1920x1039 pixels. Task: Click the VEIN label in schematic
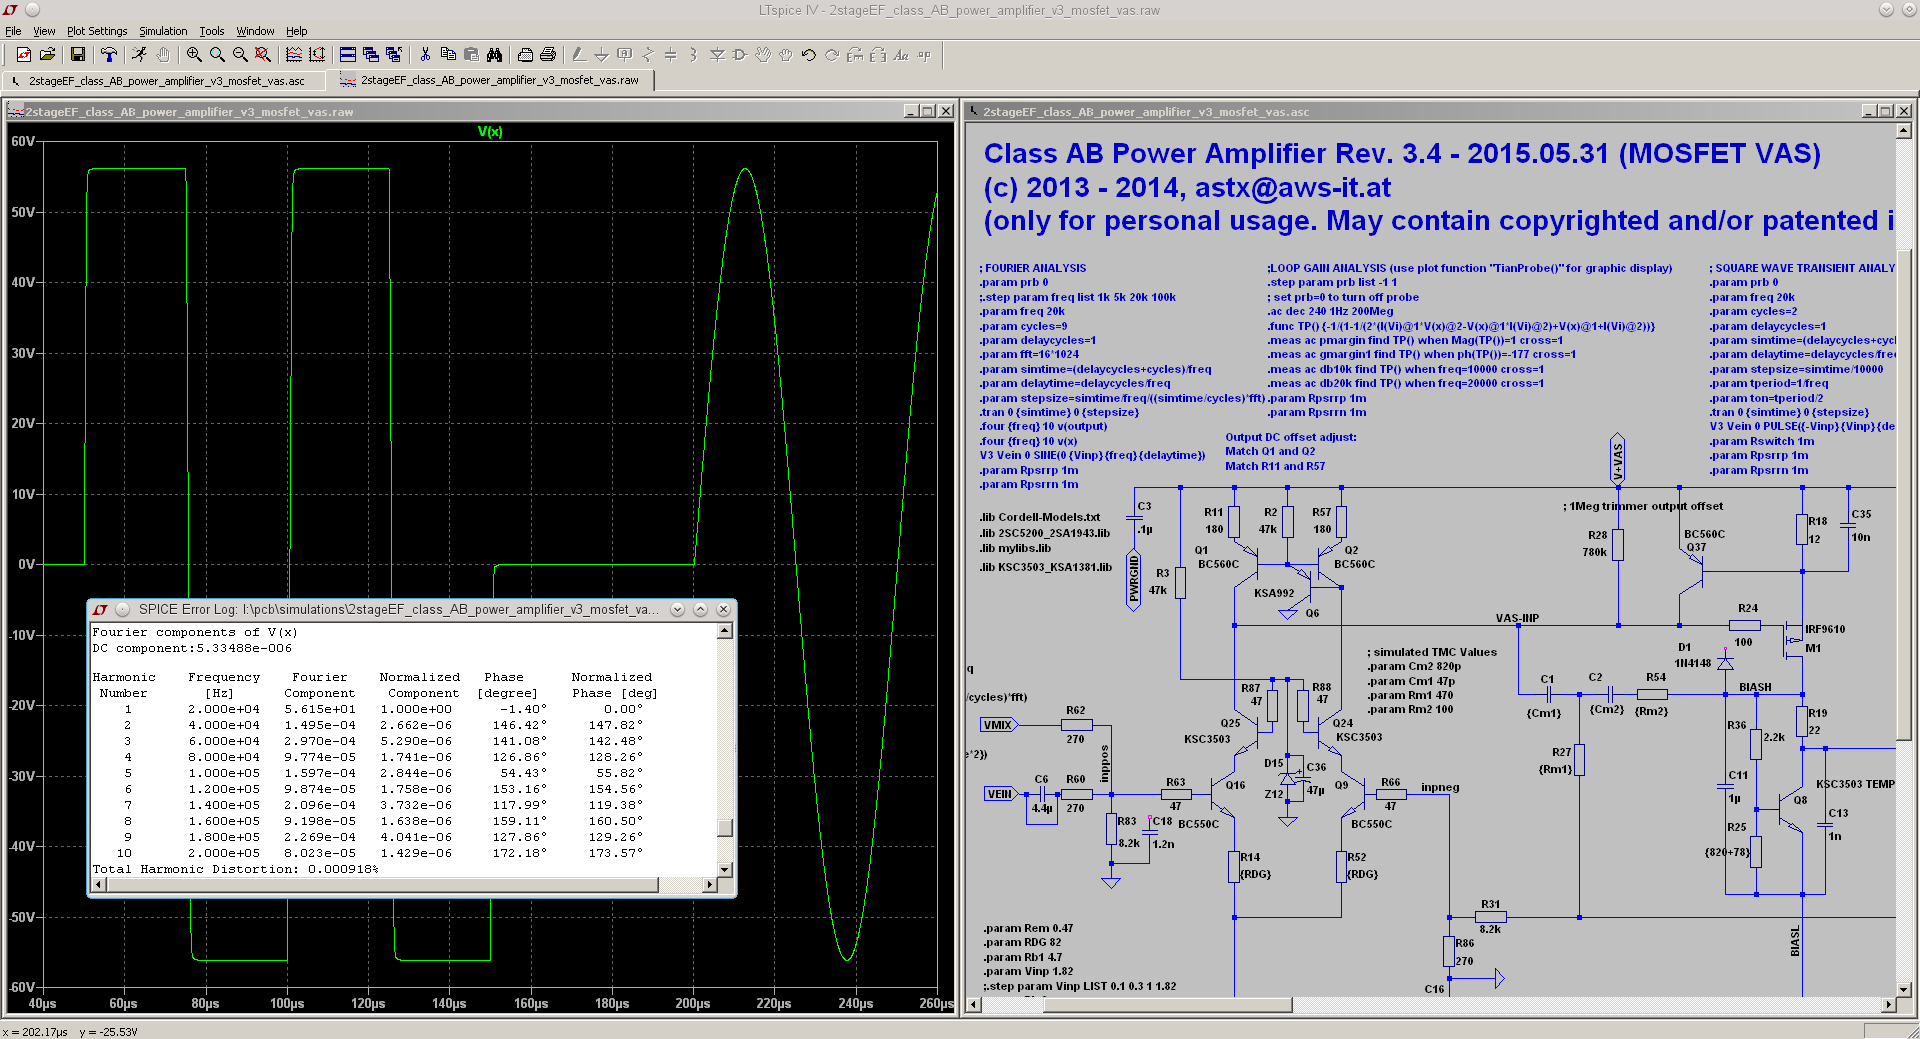pos(1000,794)
